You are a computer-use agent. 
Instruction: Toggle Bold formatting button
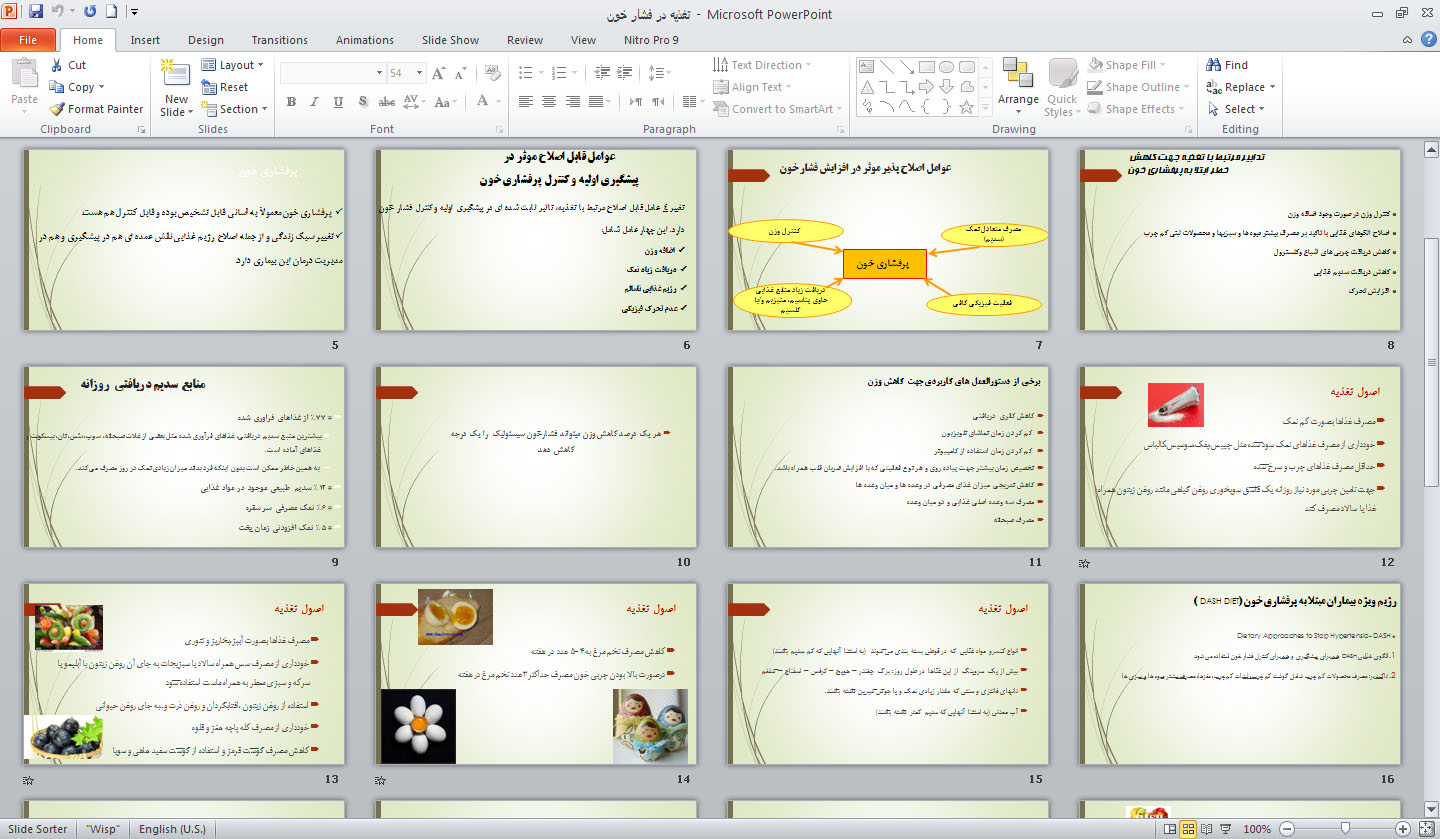(291, 101)
